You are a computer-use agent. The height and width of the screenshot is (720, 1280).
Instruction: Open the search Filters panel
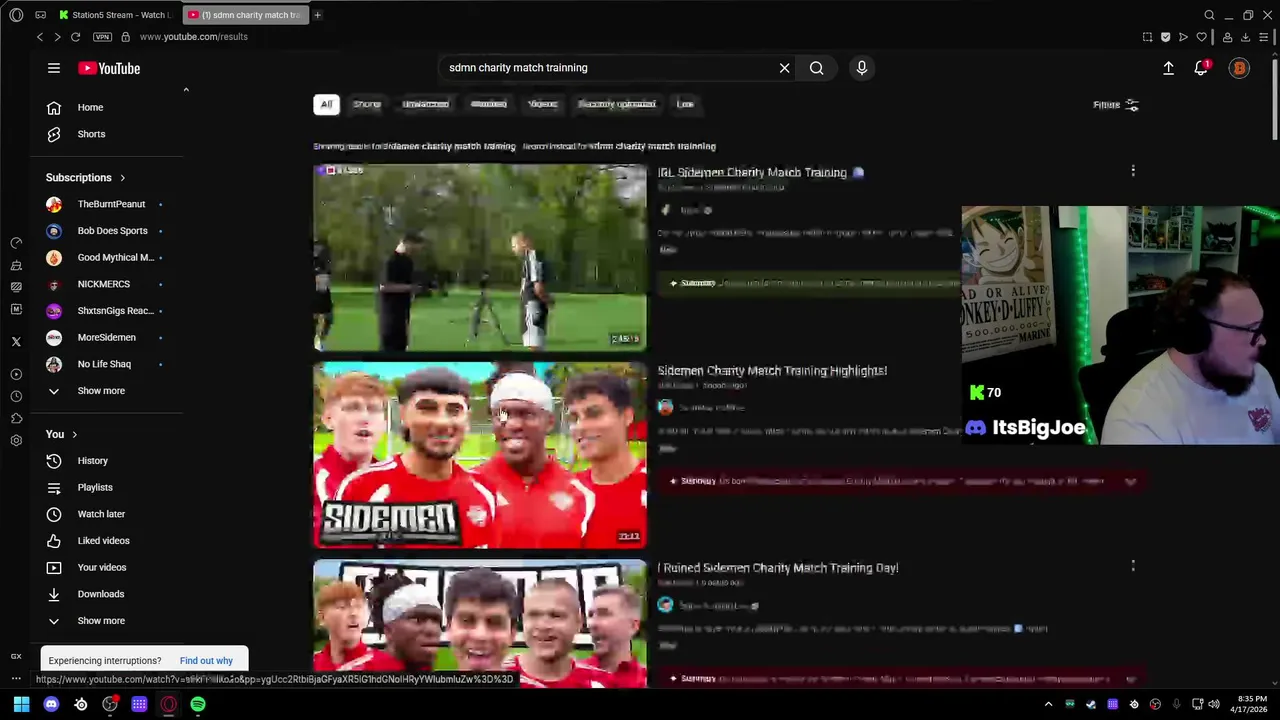coord(1115,105)
